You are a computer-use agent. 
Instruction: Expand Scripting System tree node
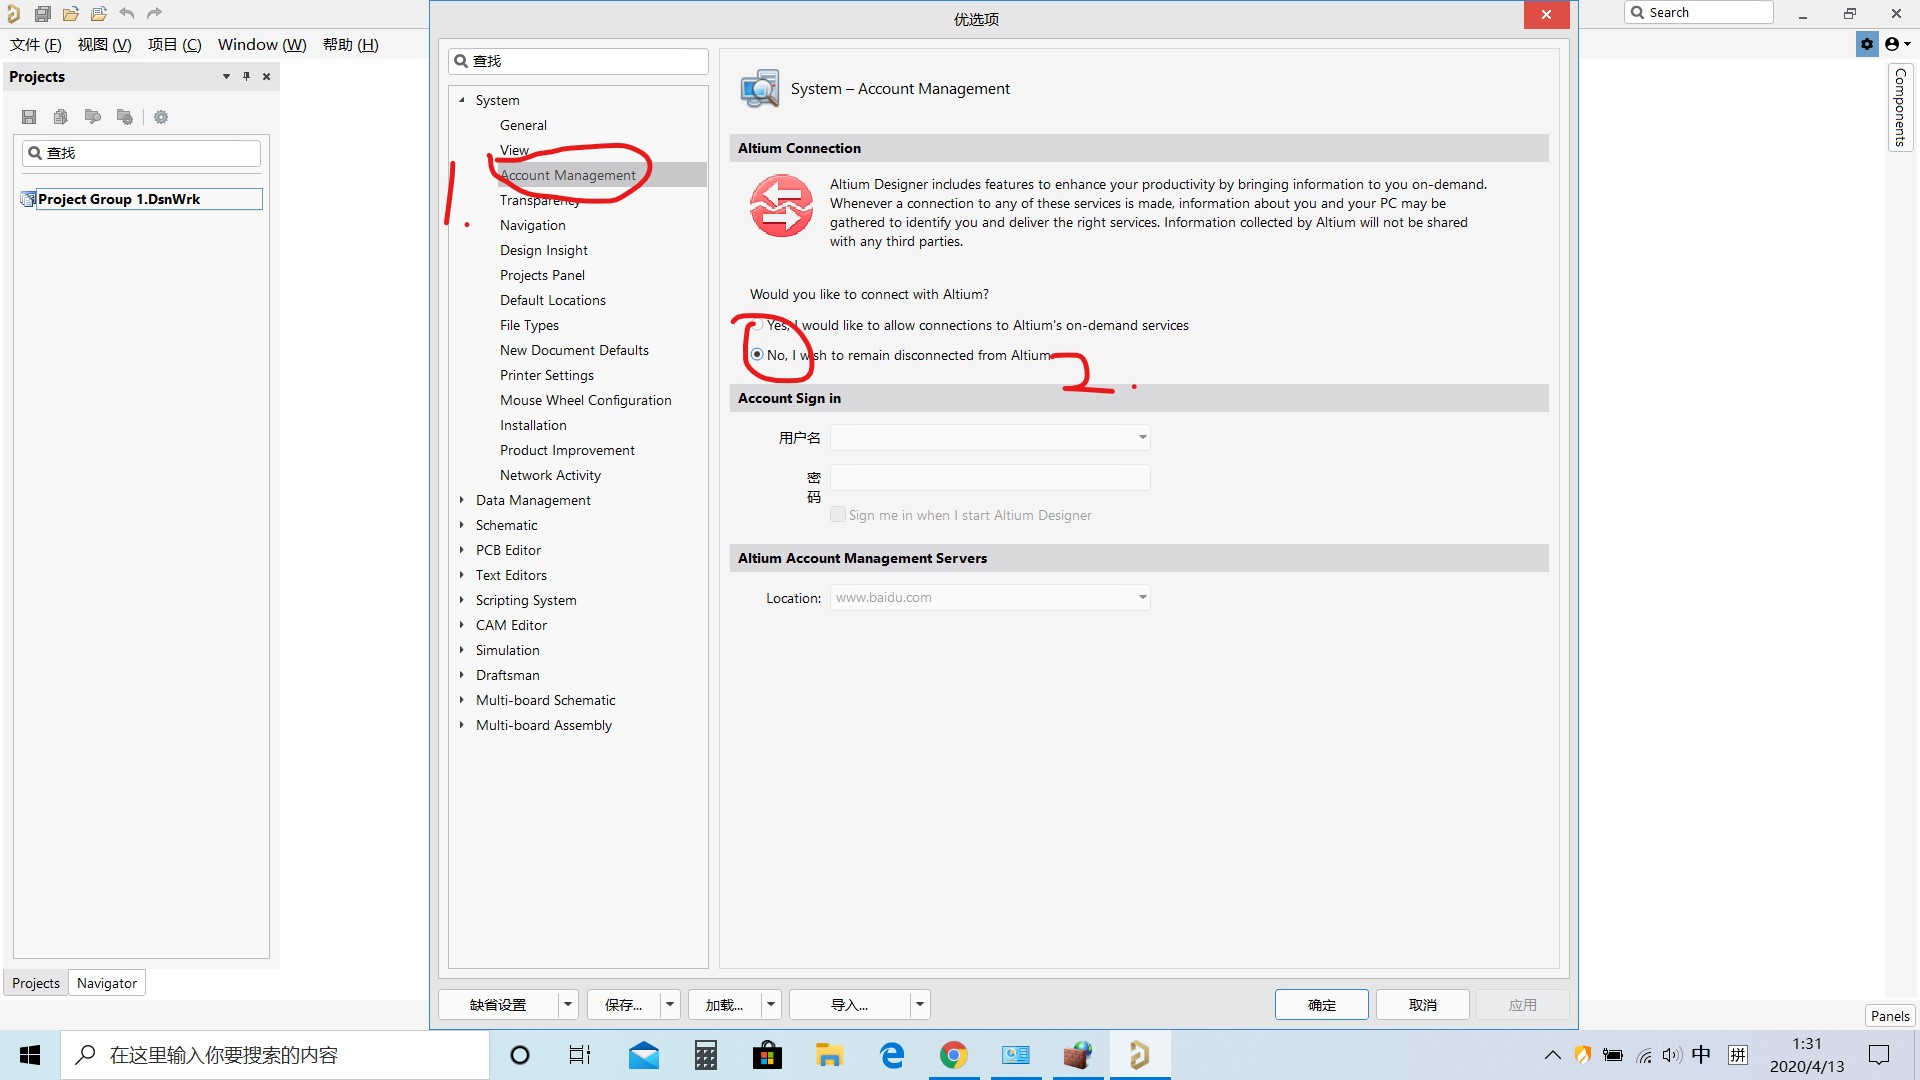[x=462, y=600]
